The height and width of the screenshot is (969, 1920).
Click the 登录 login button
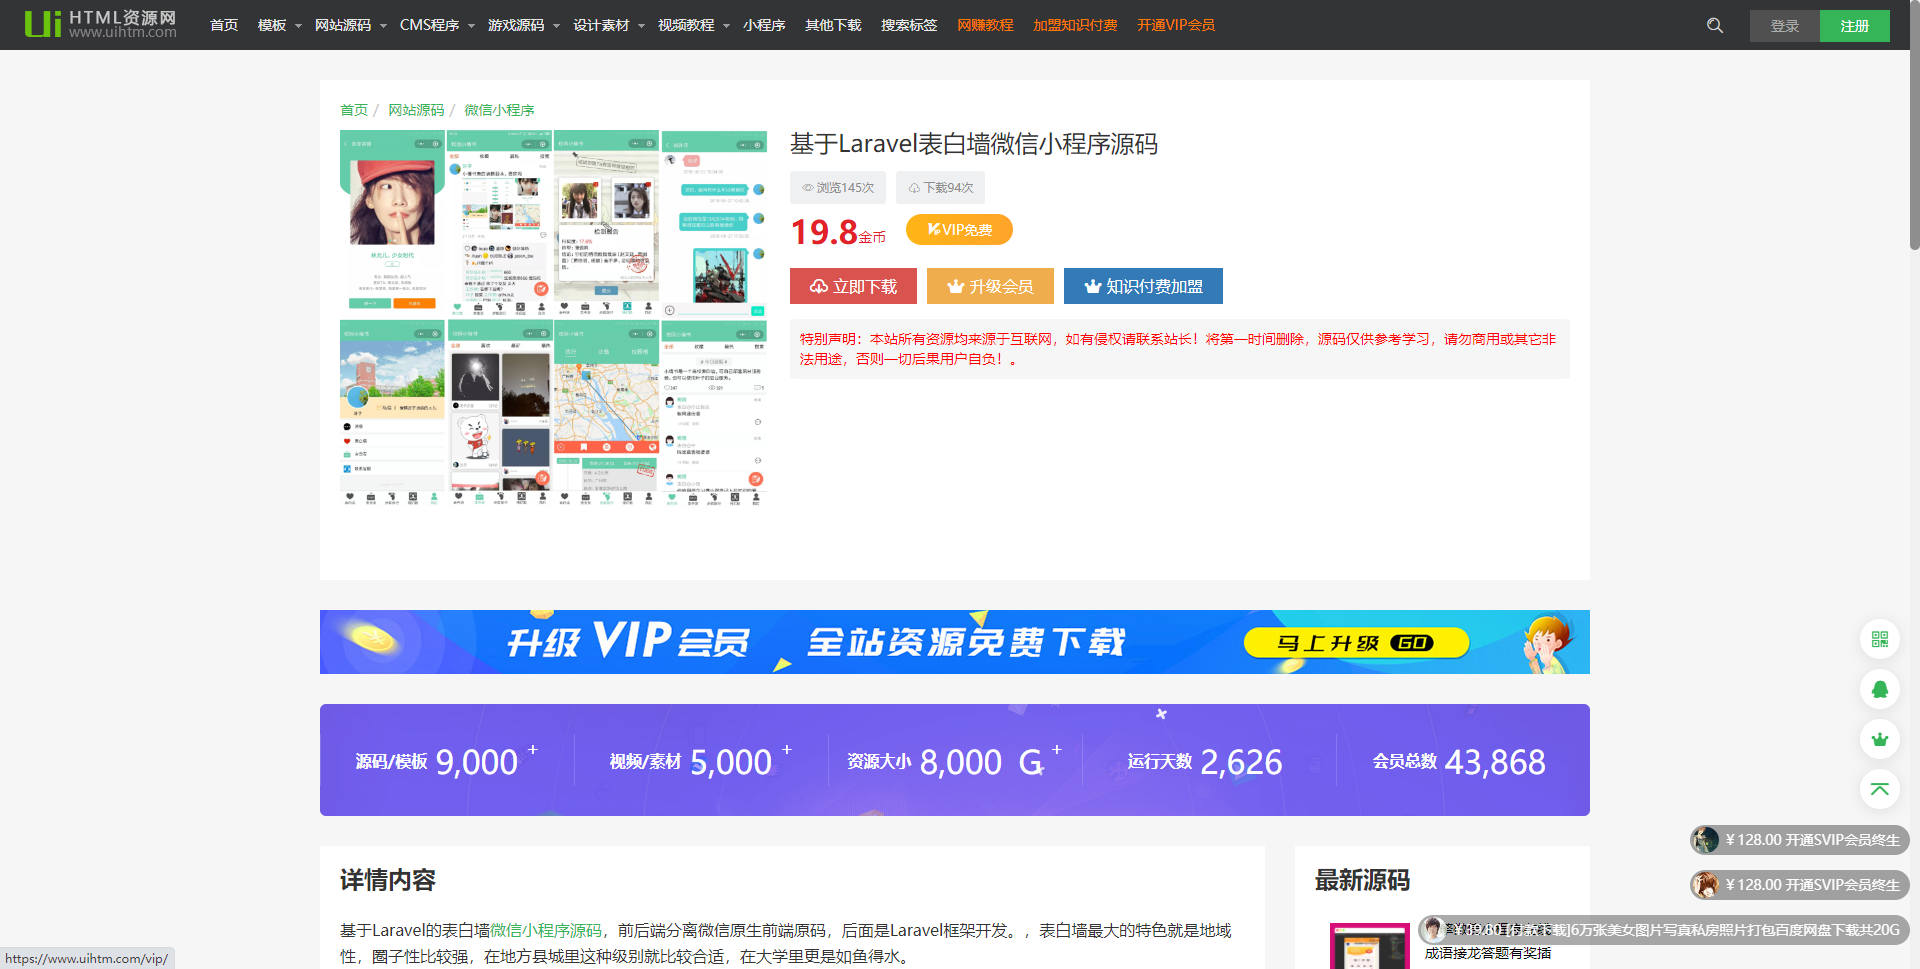(x=1785, y=26)
